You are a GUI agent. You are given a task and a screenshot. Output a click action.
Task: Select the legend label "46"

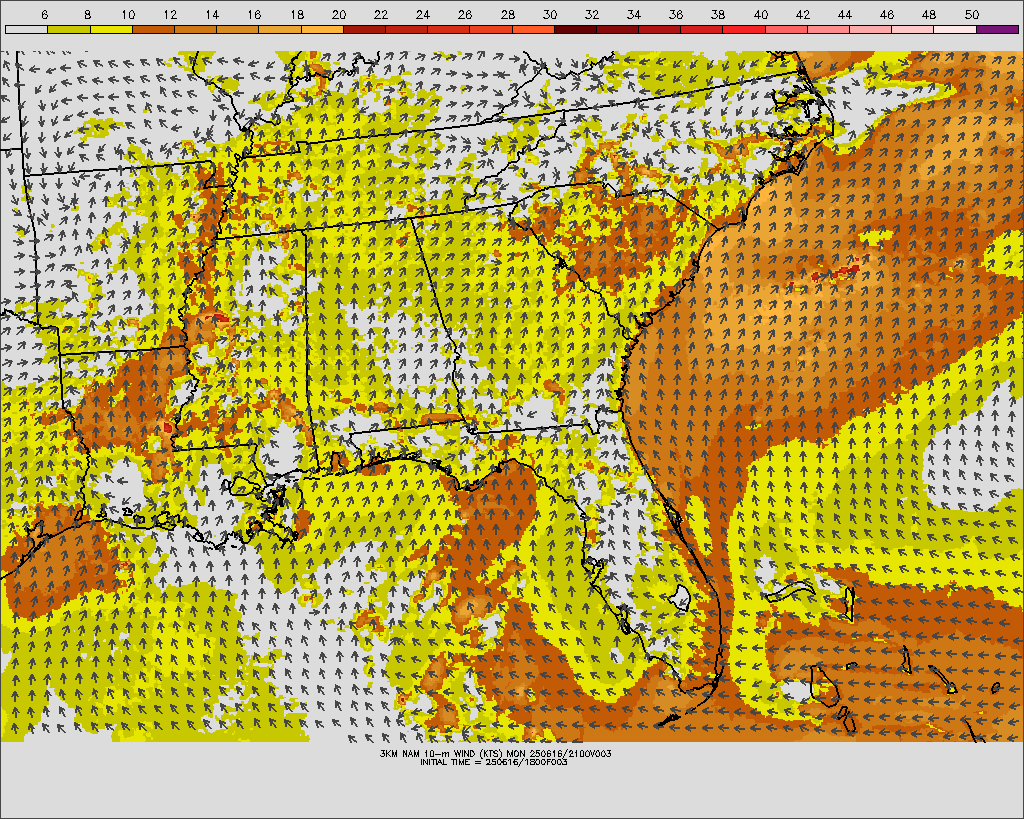(x=887, y=14)
